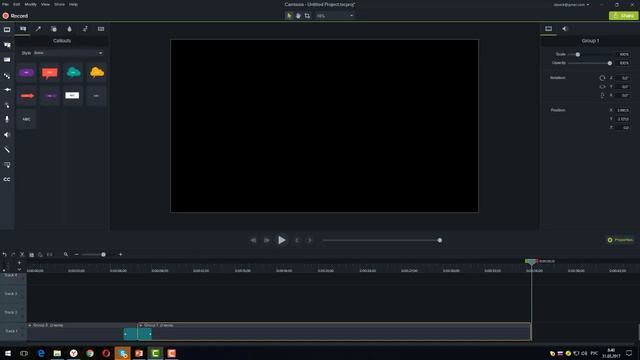The height and width of the screenshot is (360, 640).
Task: Click the Scale percentage field
Action: [x=624, y=54]
